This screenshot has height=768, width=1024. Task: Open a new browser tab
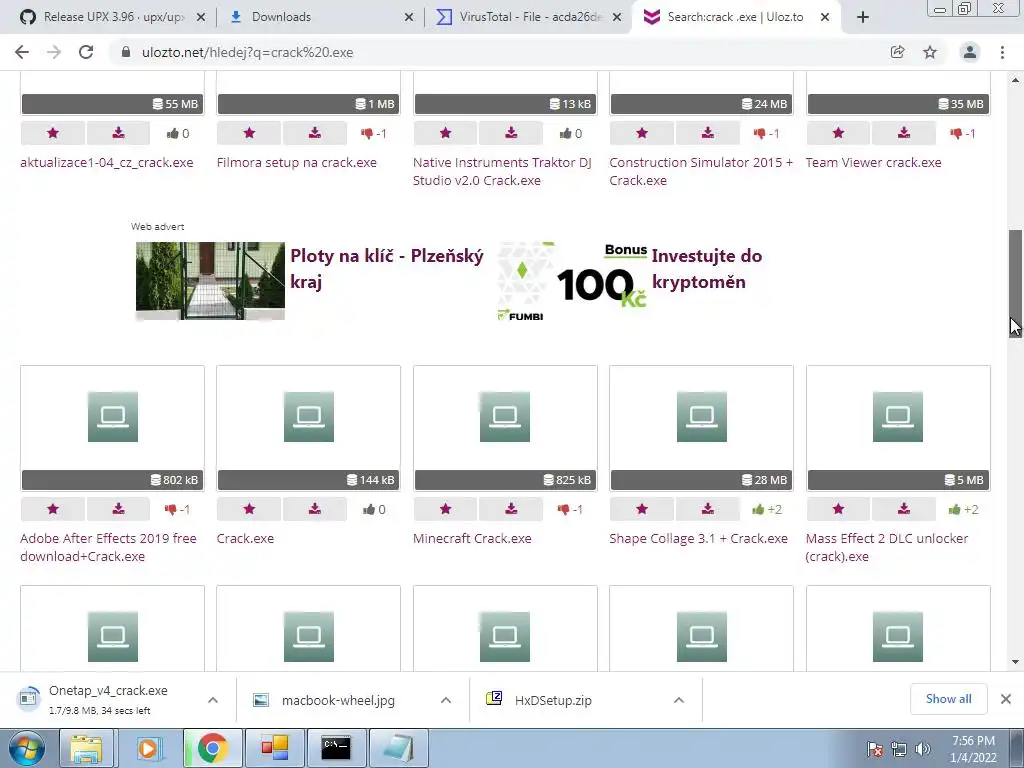863,17
